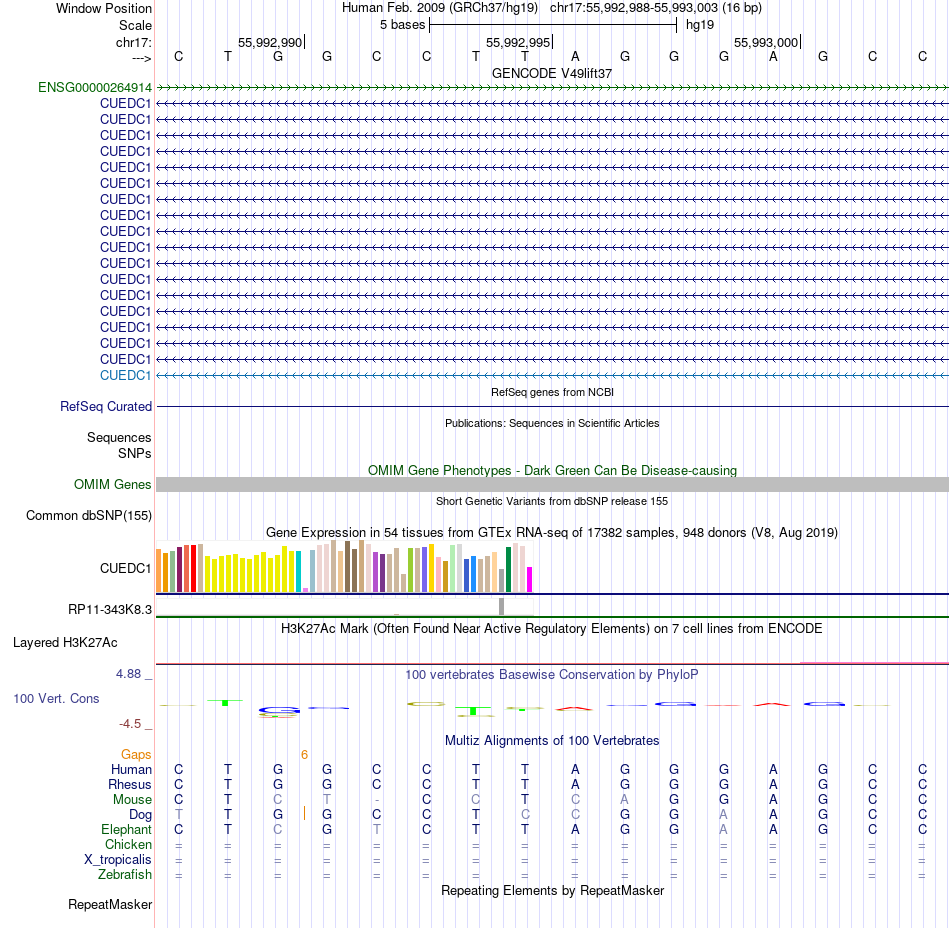Click the large blue G conservation logo

279,710
